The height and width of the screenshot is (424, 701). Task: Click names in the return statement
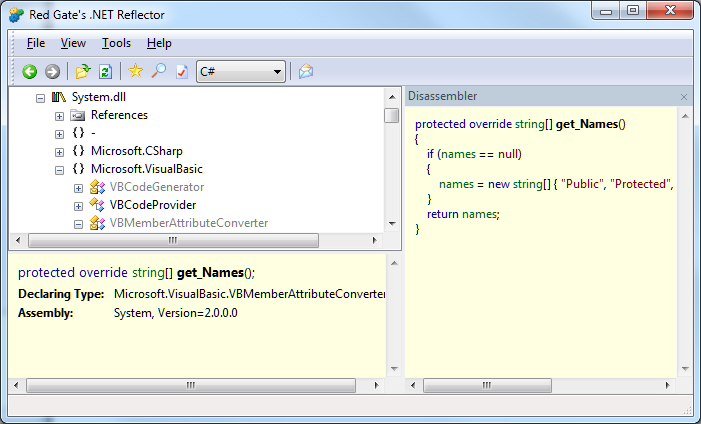point(479,214)
